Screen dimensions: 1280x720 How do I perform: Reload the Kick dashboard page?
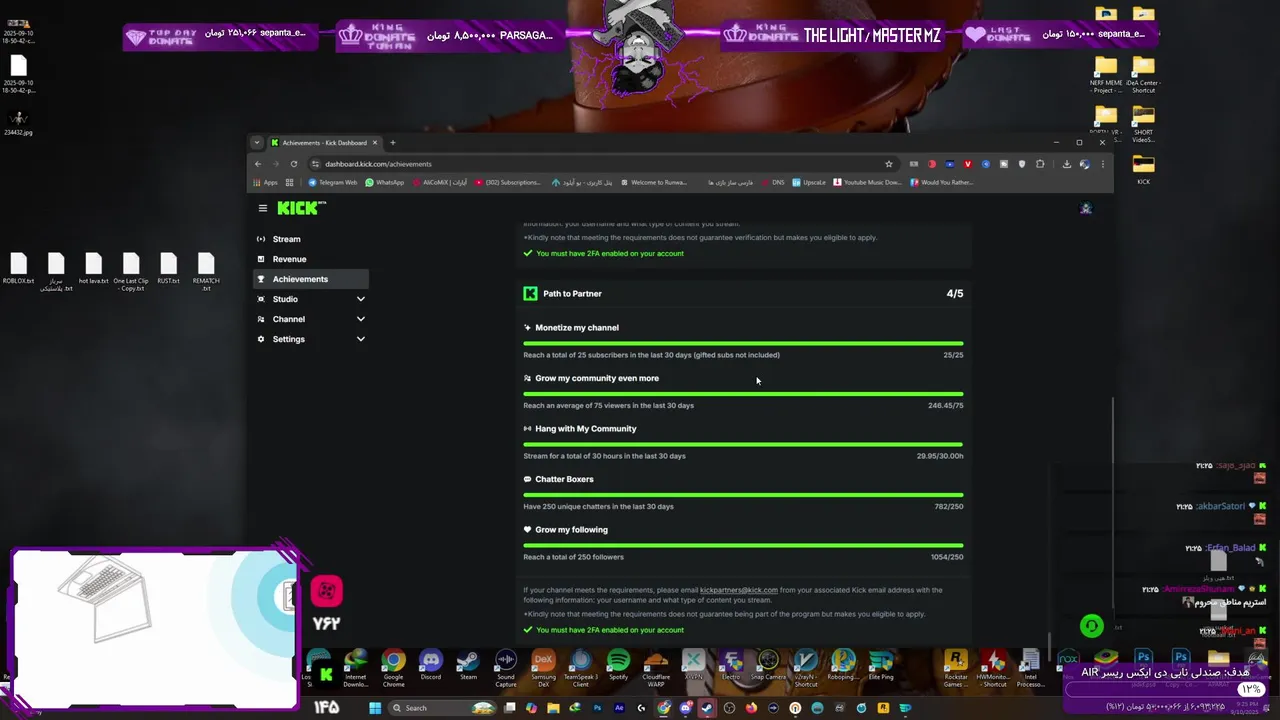pyautogui.click(x=294, y=164)
